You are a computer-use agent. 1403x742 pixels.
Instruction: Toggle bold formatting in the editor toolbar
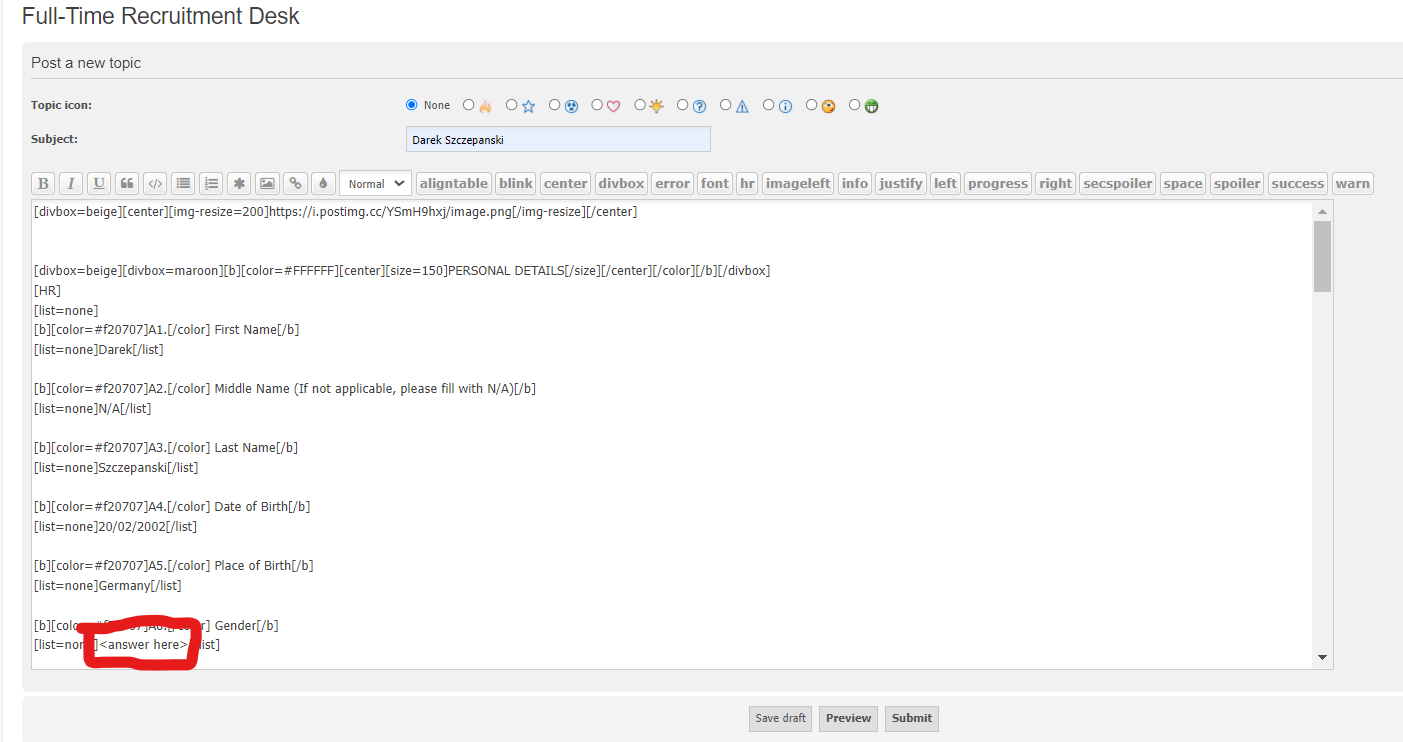click(x=43, y=184)
